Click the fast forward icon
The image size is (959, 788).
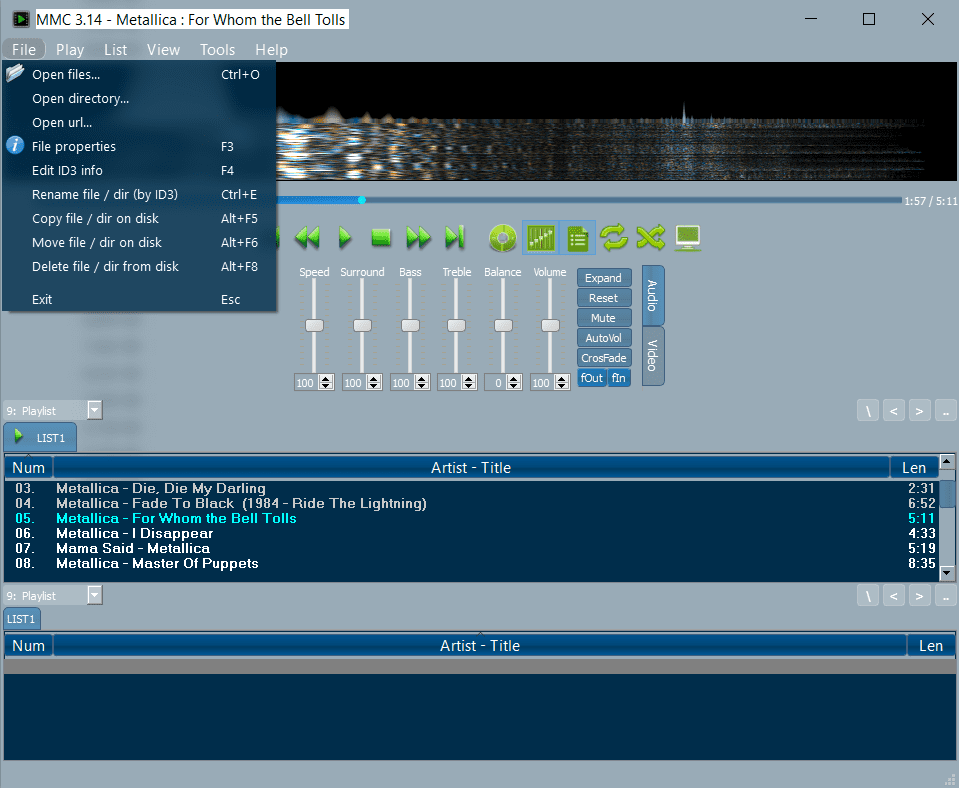(x=418, y=237)
